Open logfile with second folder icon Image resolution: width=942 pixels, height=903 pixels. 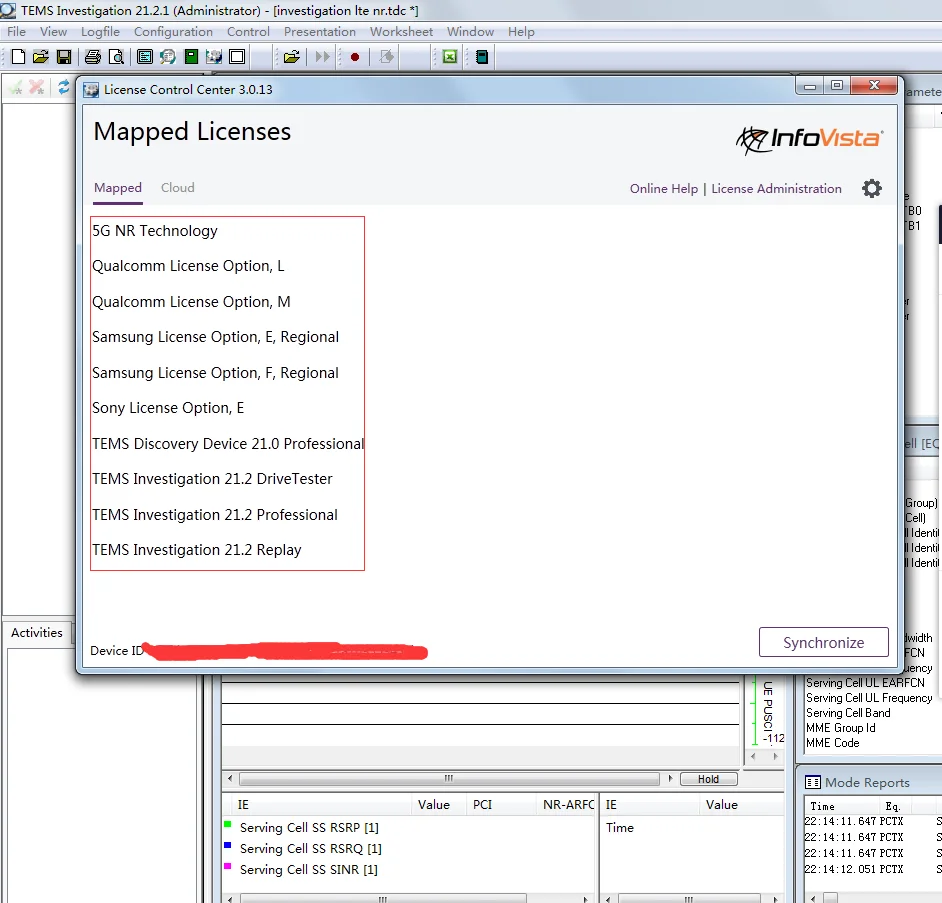click(x=291, y=57)
